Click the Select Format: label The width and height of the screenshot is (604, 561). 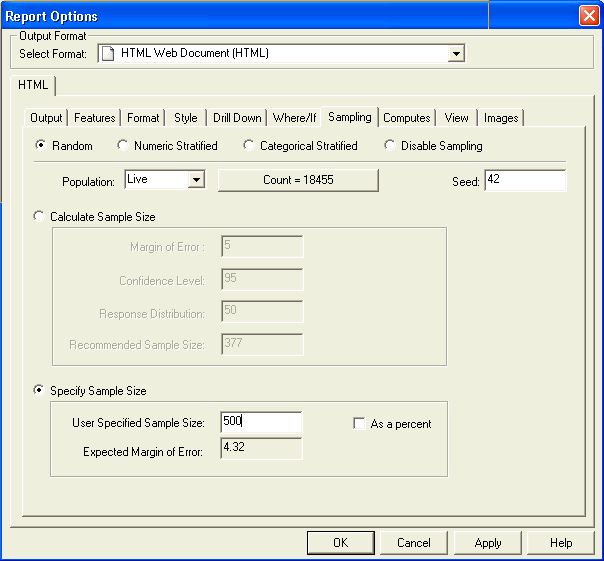coord(53,54)
